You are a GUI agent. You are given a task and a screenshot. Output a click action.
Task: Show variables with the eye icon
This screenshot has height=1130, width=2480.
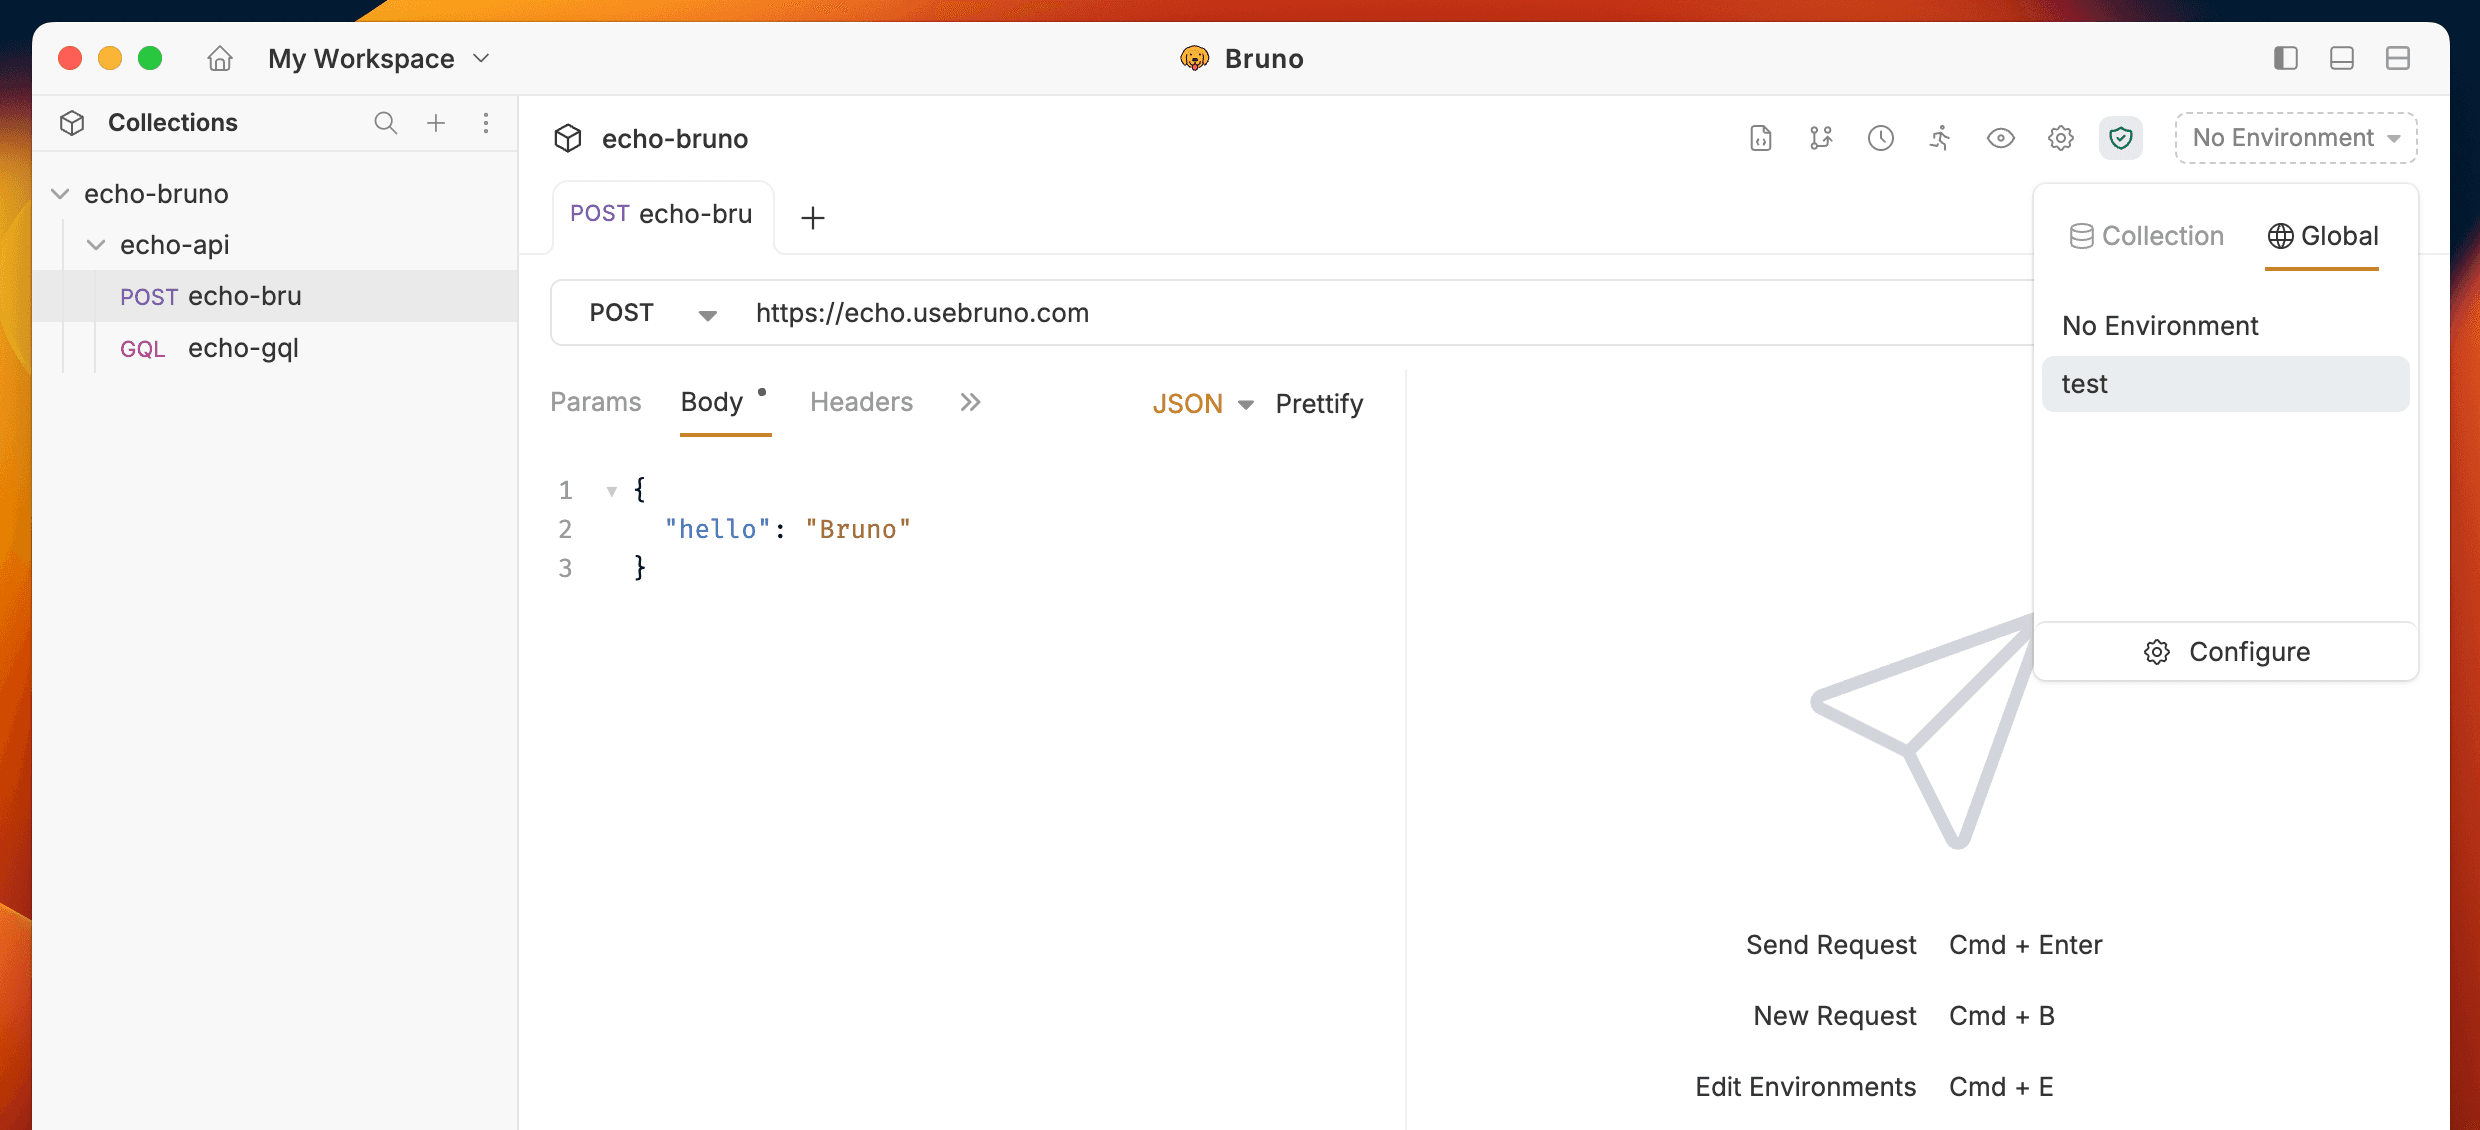point(2000,138)
